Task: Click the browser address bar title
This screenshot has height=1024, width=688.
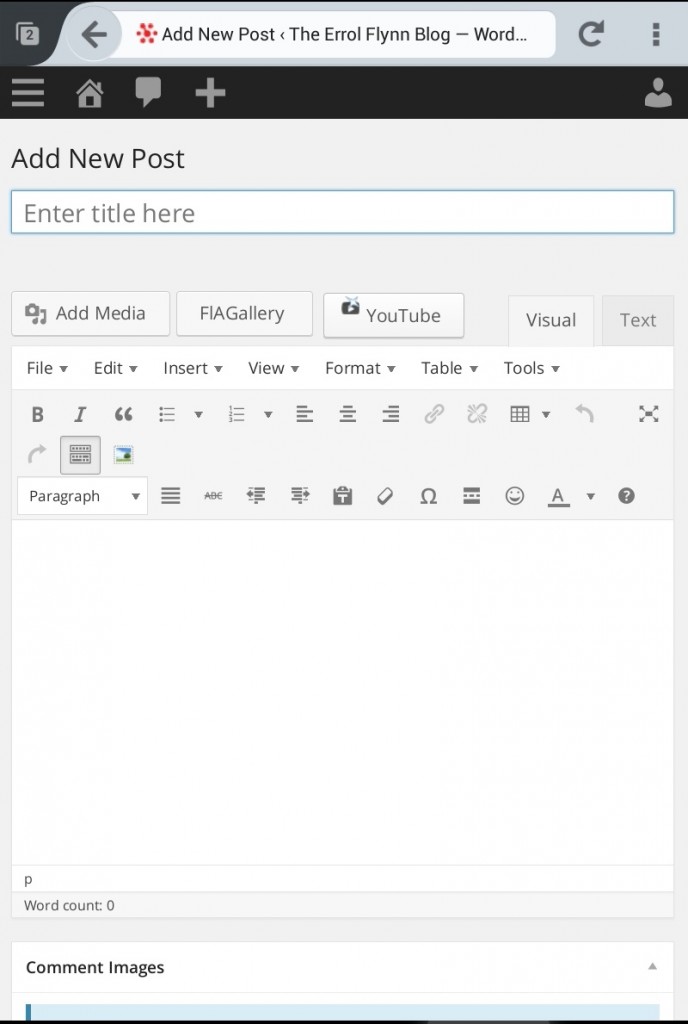Action: pyautogui.click(x=344, y=34)
